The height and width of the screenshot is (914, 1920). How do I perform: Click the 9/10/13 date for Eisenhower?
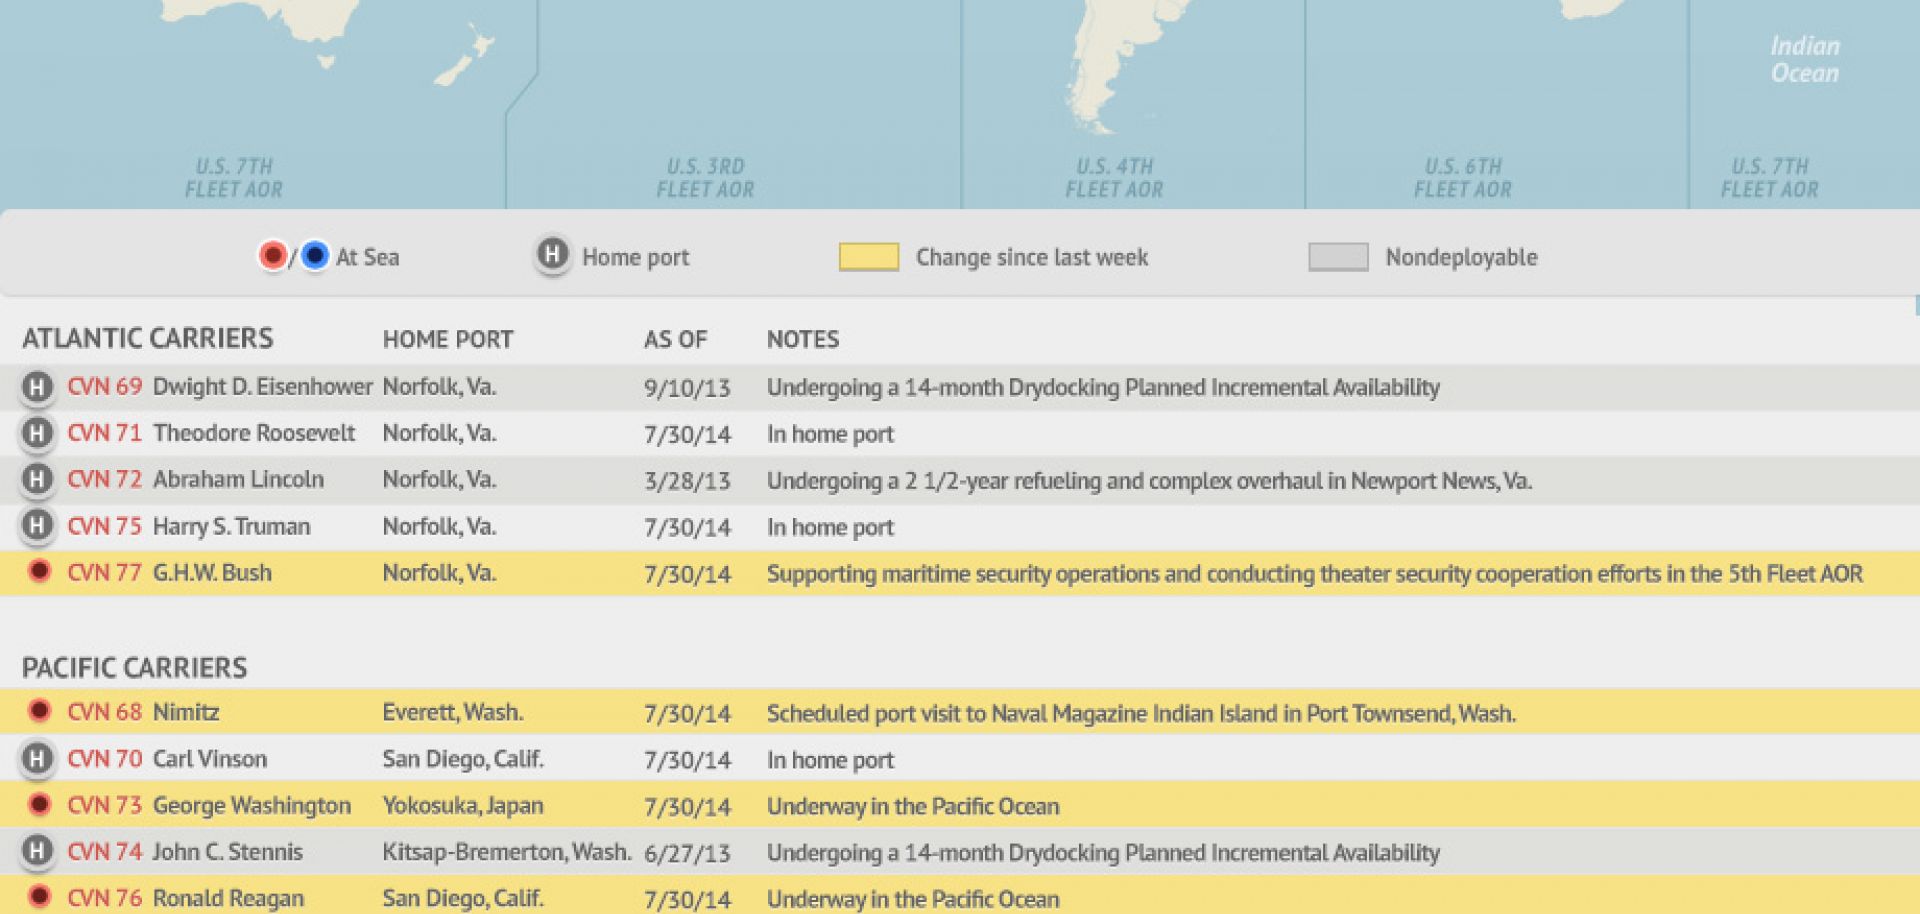(688, 388)
